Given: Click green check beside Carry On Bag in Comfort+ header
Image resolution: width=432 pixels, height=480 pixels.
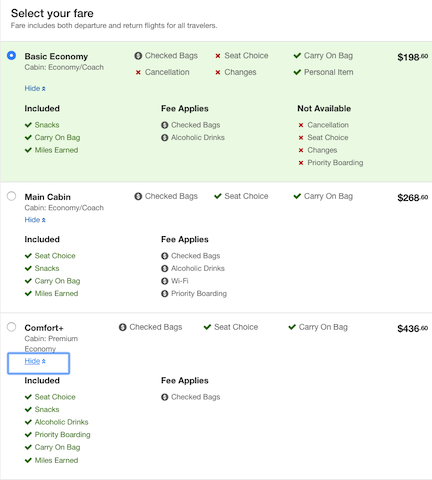Looking at the screenshot, I should 292,327.
